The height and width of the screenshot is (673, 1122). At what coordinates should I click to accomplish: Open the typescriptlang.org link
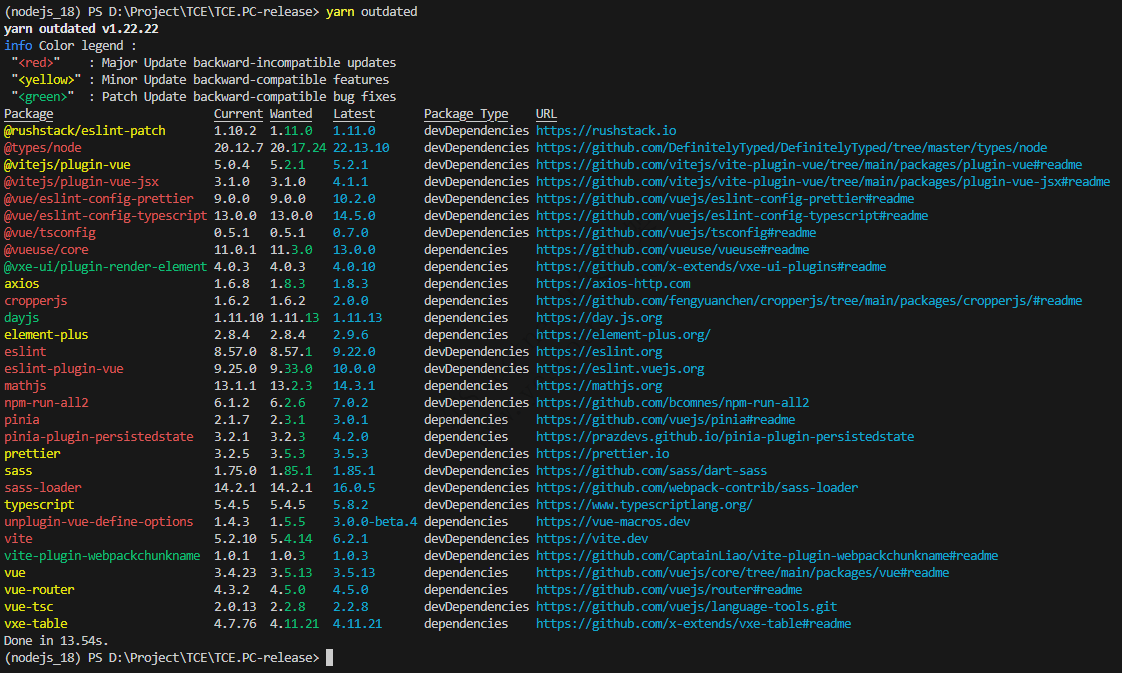click(x=644, y=505)
